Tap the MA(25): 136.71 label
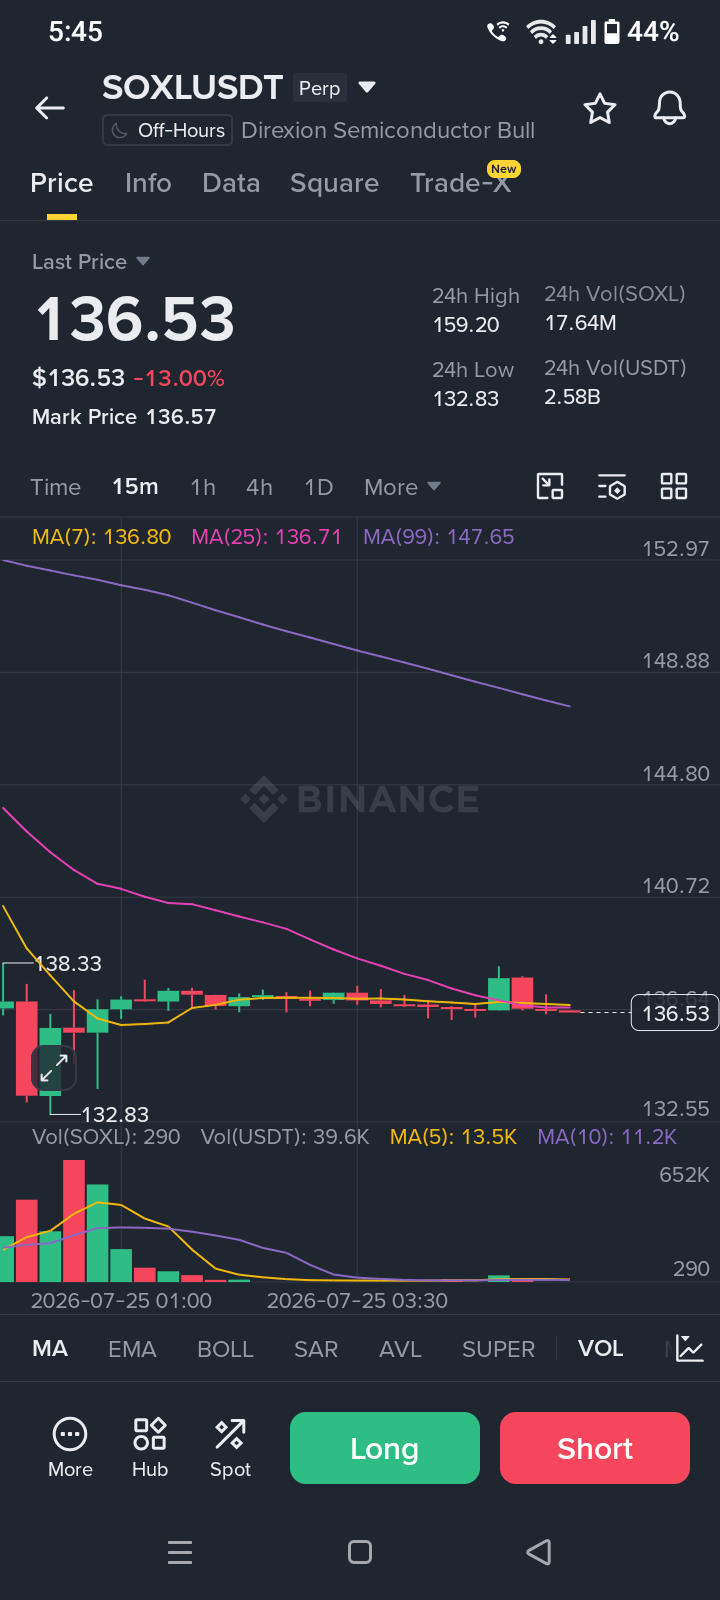 tap(267, 537)
